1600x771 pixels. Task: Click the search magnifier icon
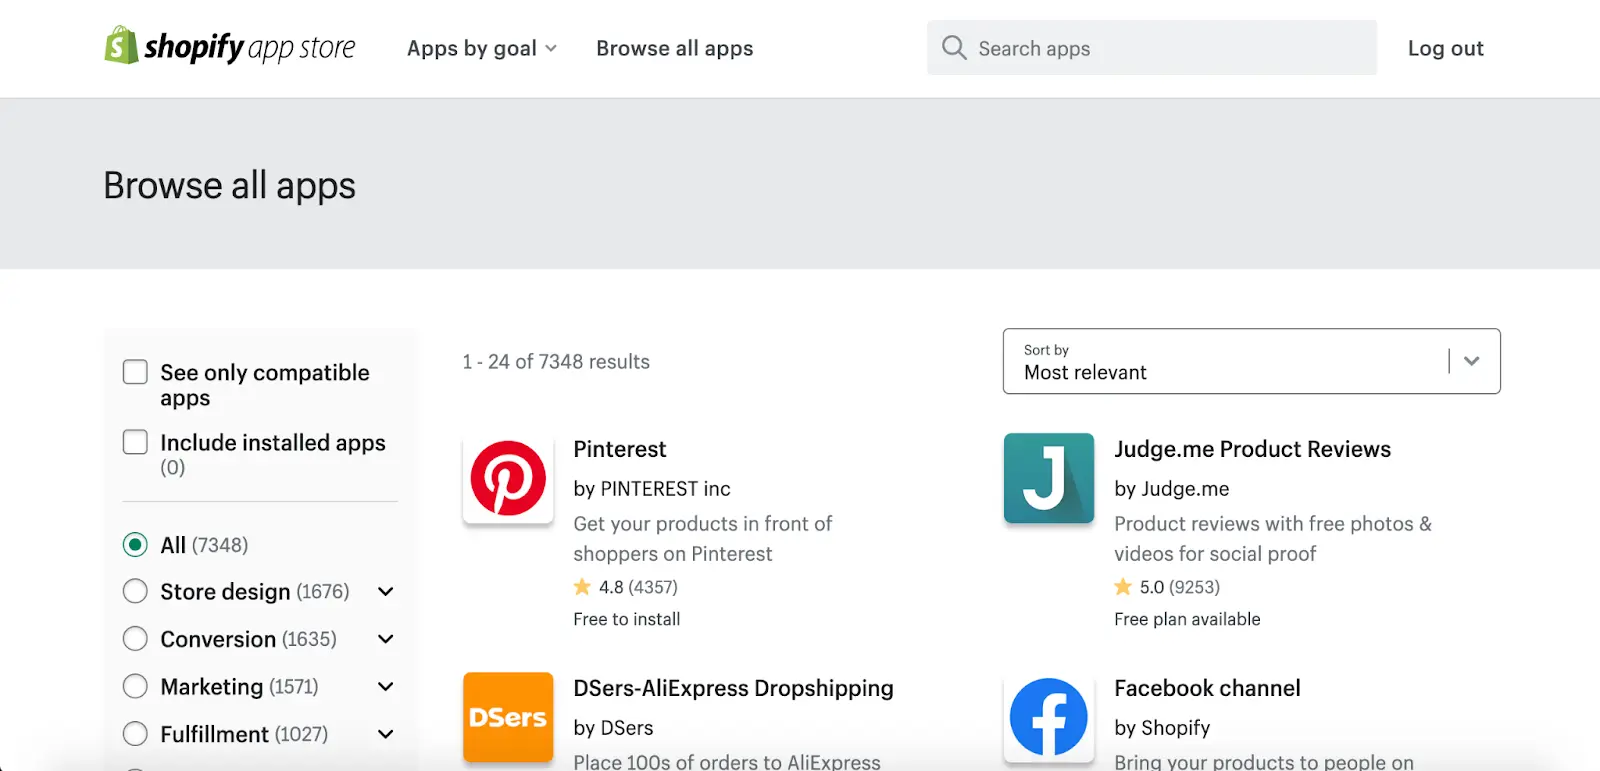tap(954, 47)
